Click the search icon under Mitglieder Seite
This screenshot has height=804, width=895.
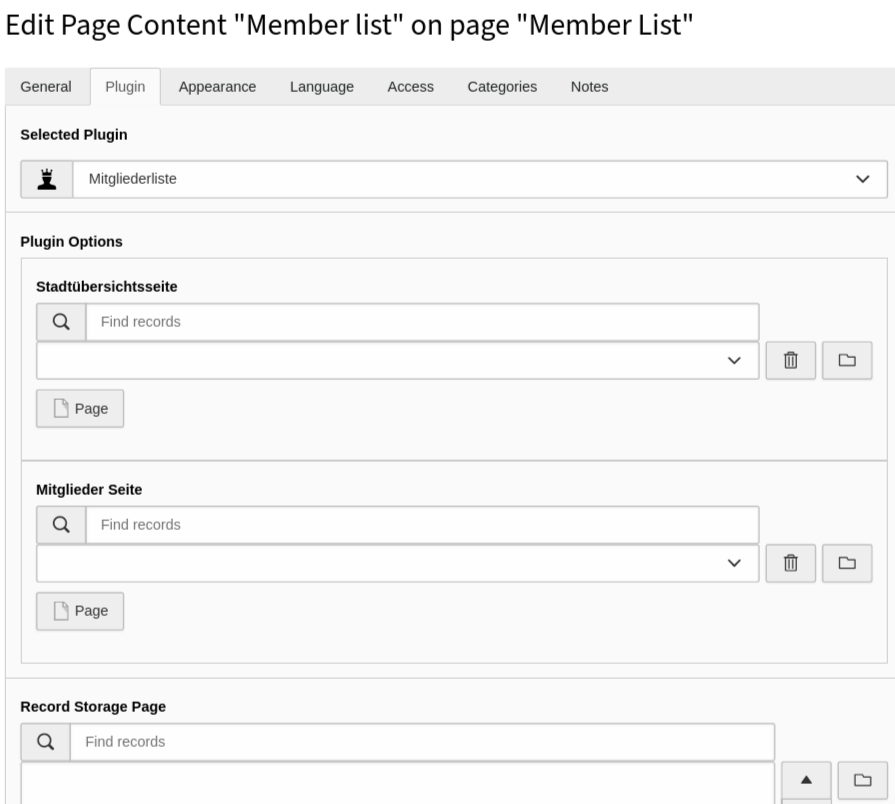61,525
